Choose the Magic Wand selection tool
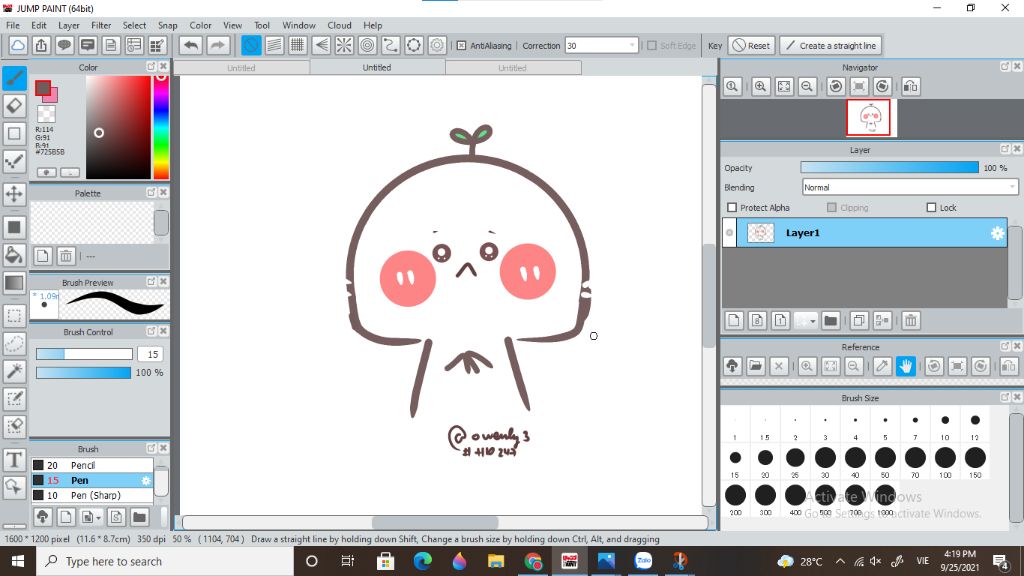 [14, 371]
